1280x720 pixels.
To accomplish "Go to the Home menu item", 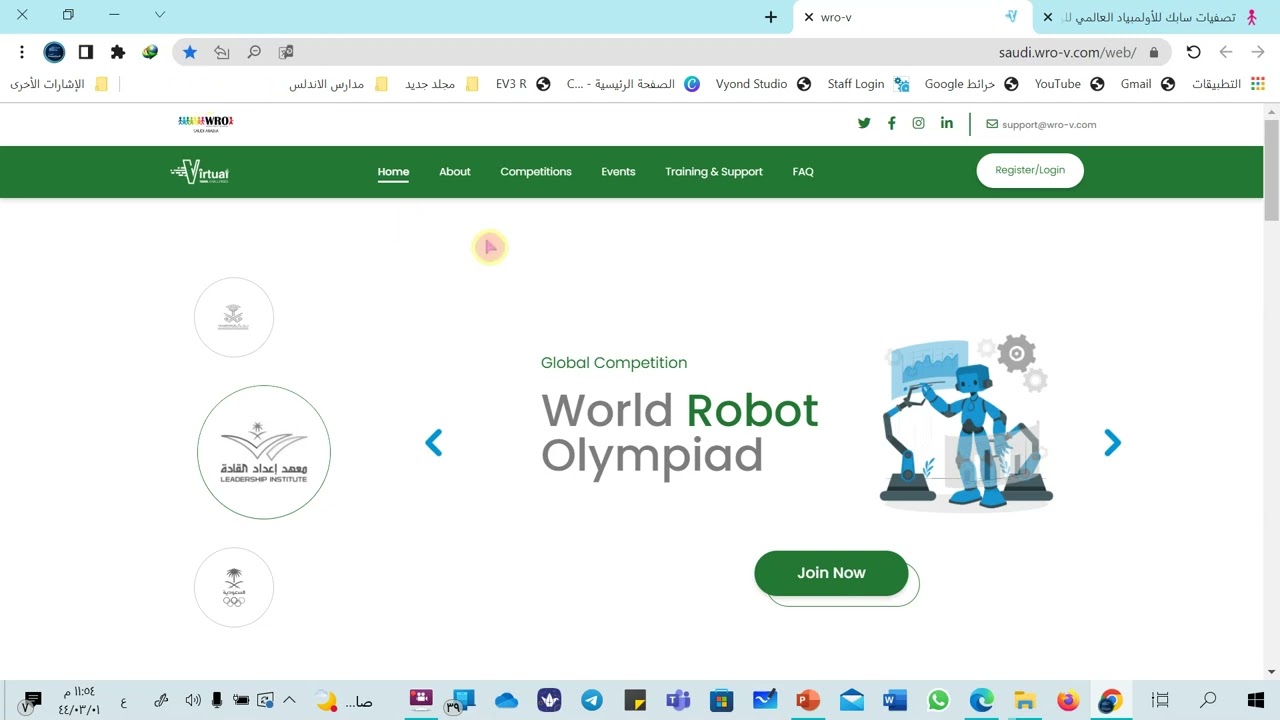I will tap(393, 172).
